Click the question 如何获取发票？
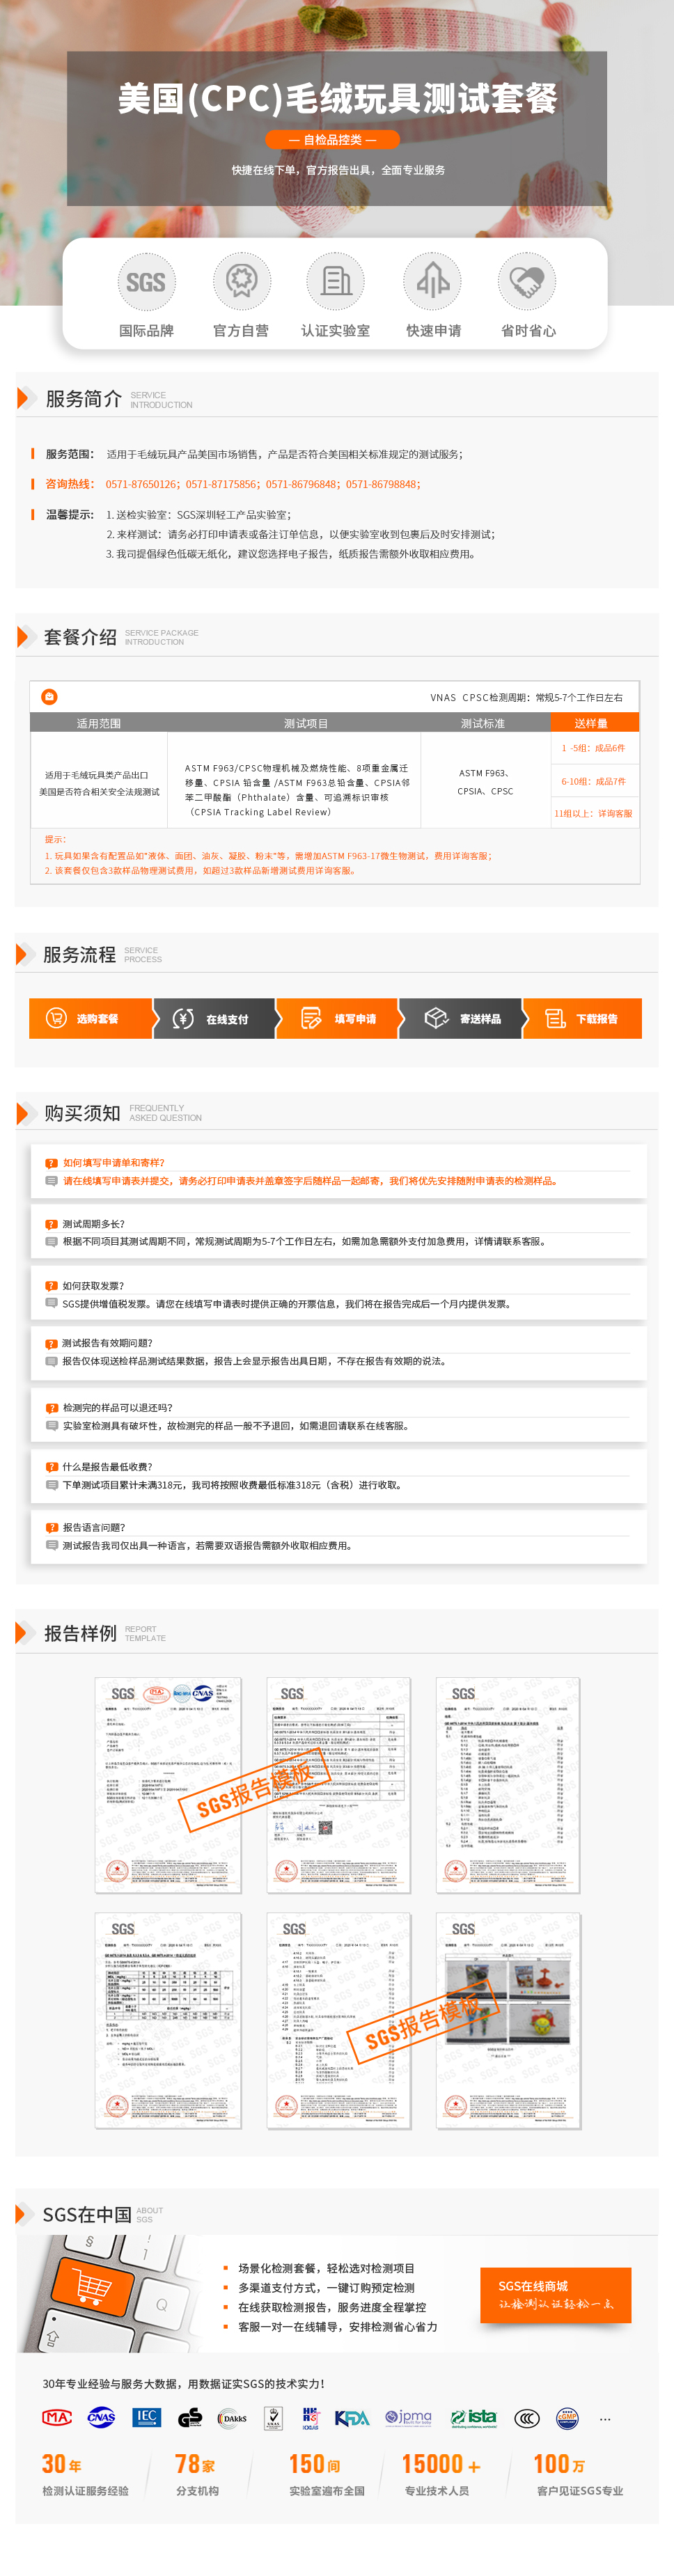This screenshot has width=674, height=2576. [93, 1286]
